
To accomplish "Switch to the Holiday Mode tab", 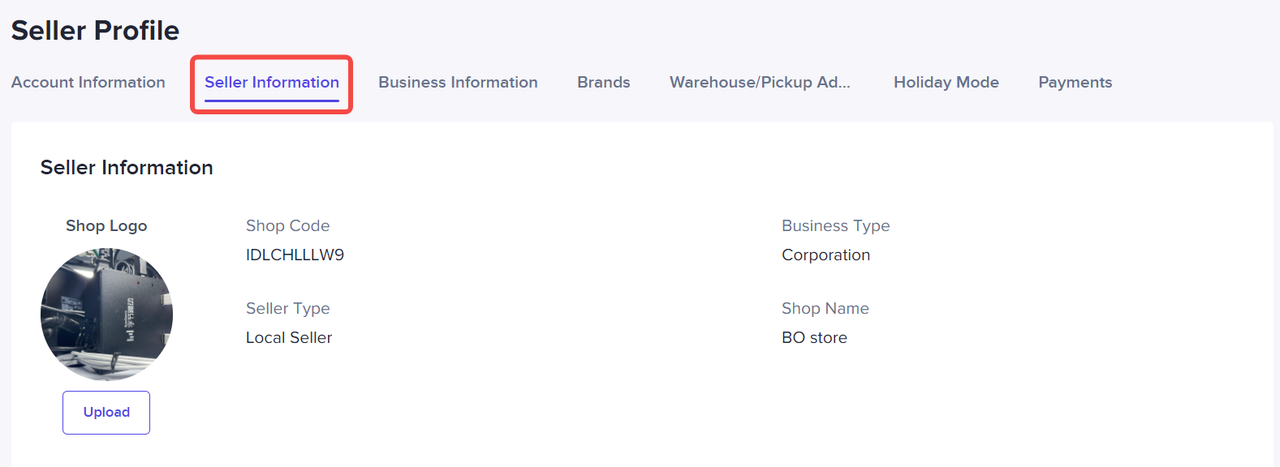I will click(x=946, y=82).
